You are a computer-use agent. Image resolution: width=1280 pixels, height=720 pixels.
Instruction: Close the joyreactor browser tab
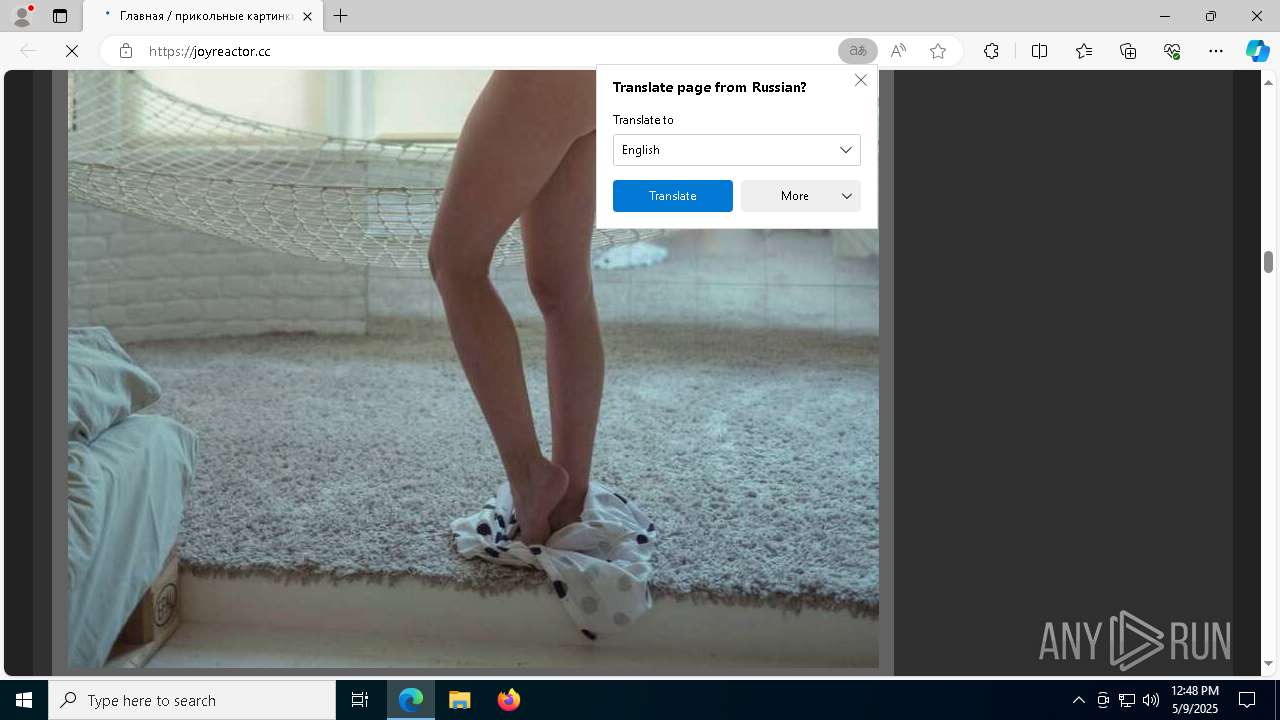[x=307, y=16]
